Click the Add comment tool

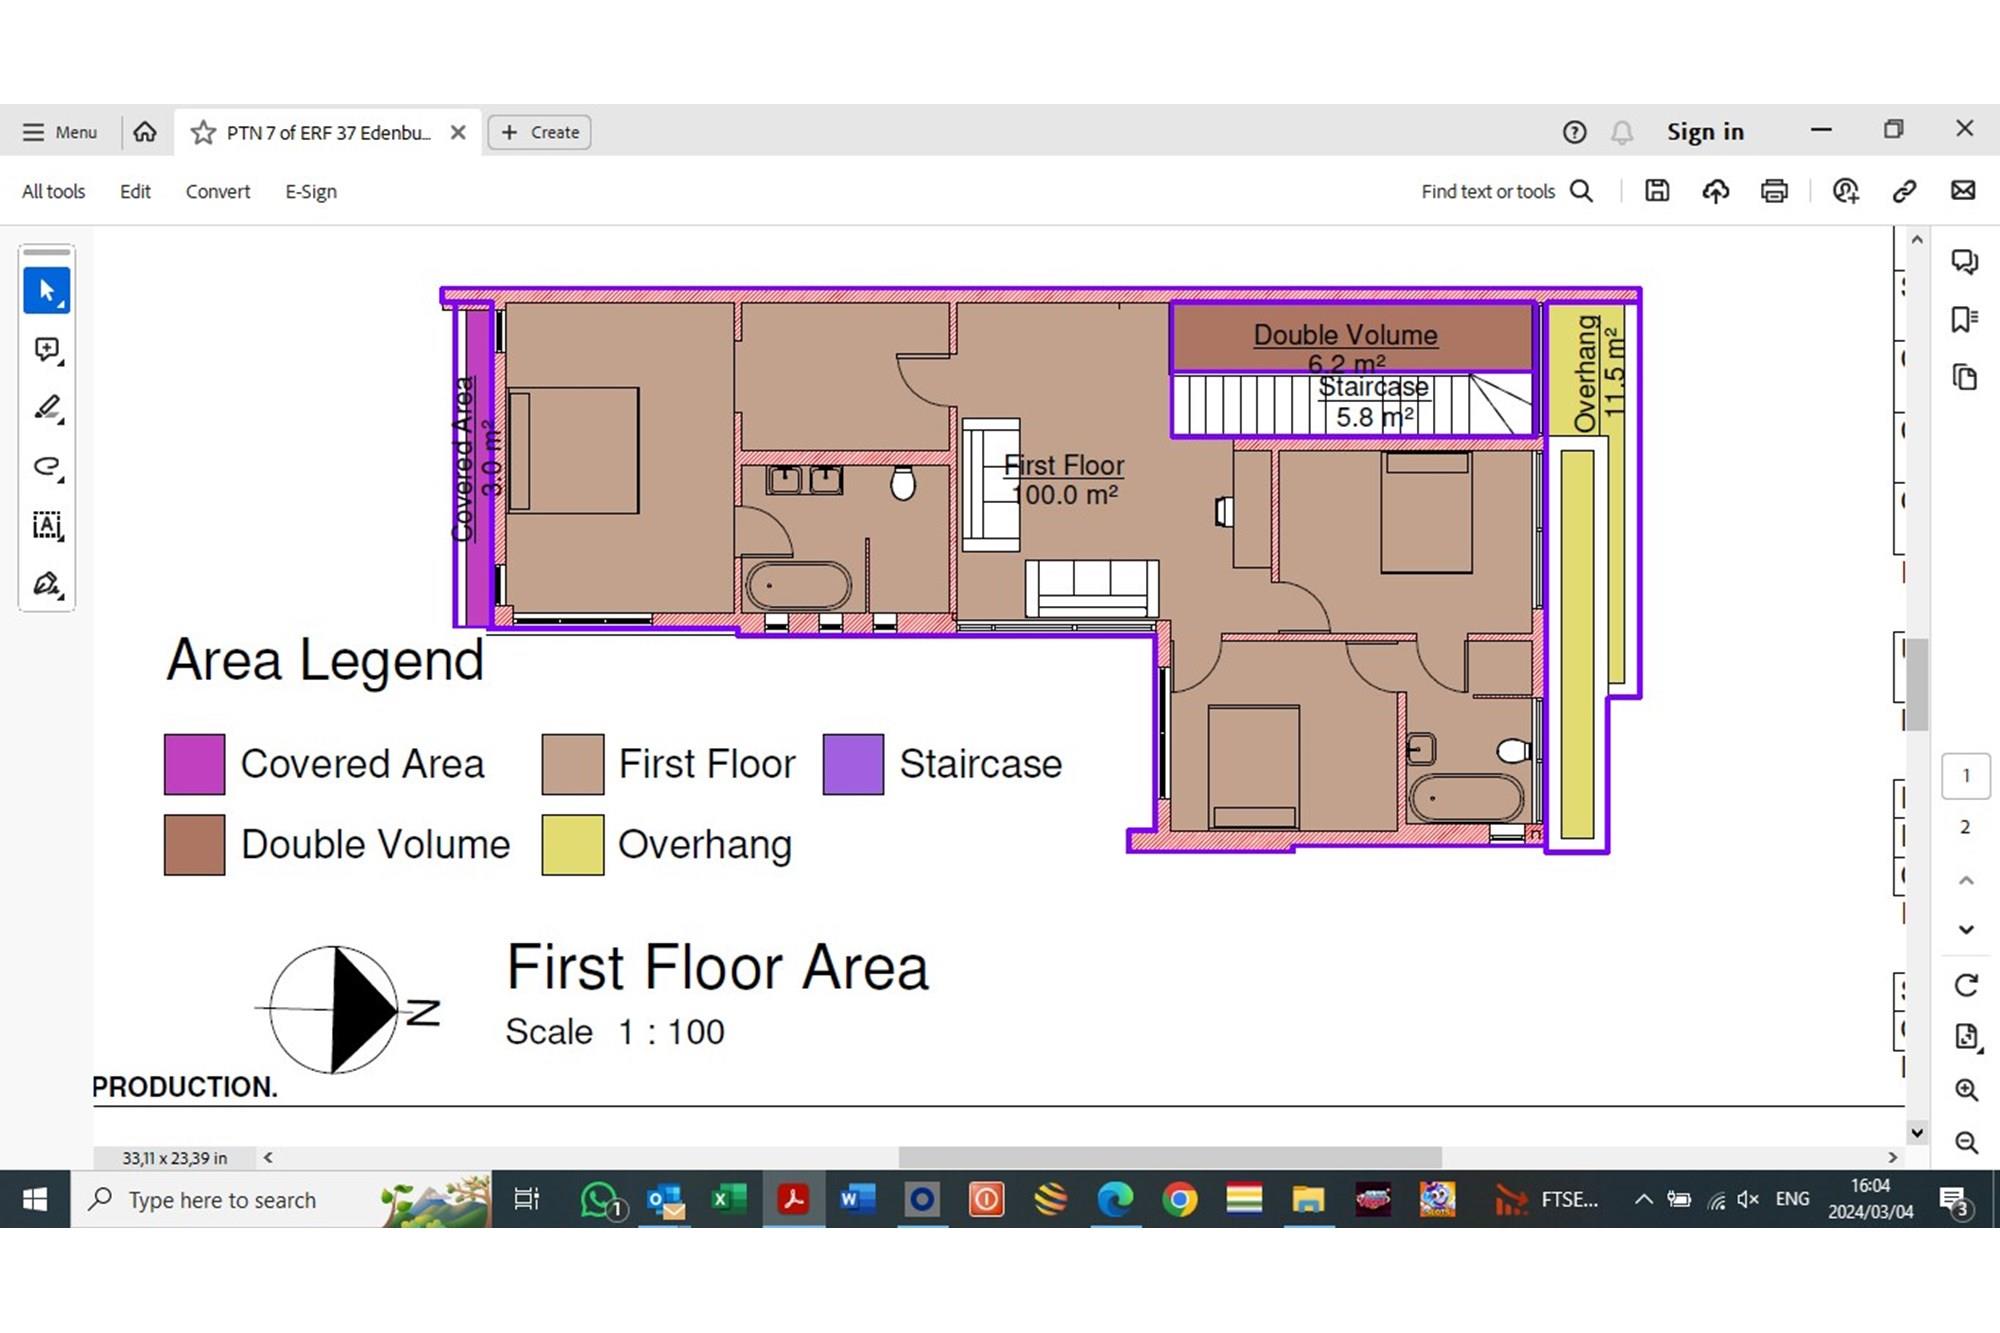[x=46, y=350]
